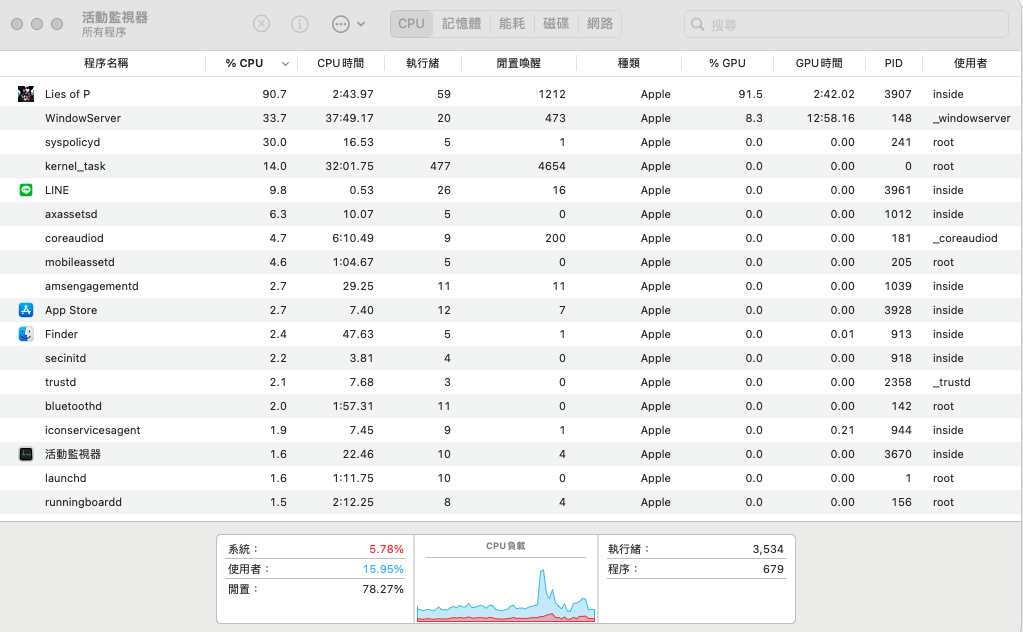Sort by CPU 時間 column header
Screen dimensions: 1023x632
point(341,63)
